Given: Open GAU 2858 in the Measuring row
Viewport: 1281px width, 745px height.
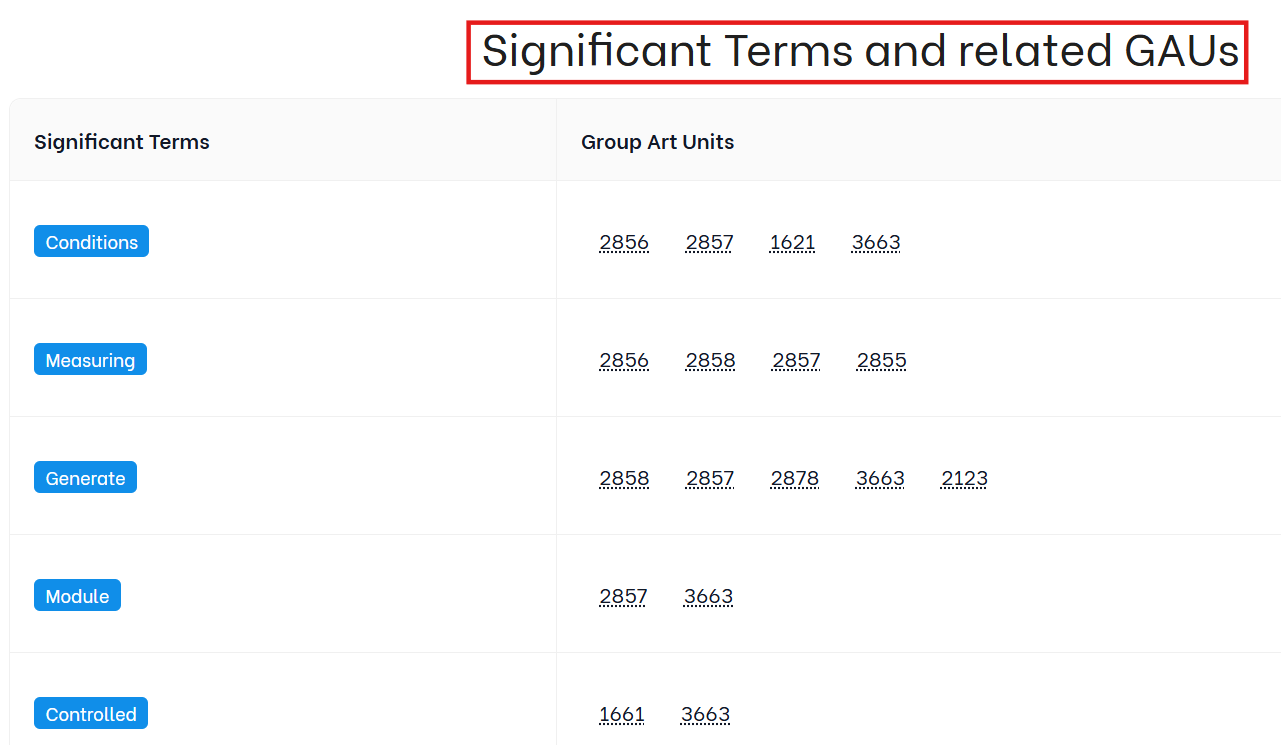Looking at the screenshot, I should (710, 360).
